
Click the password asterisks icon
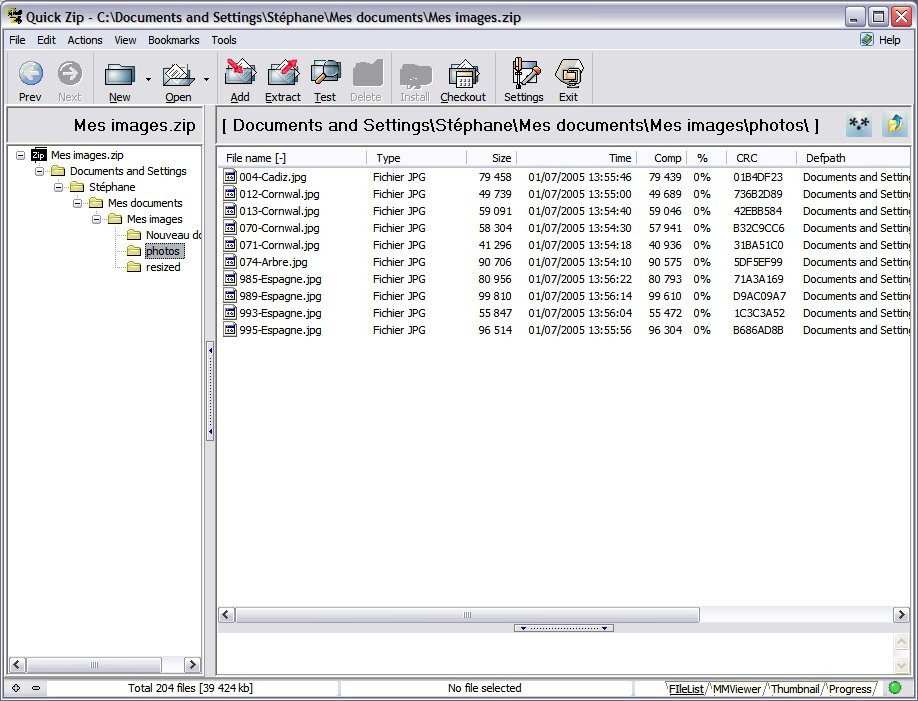coord(858,125)
